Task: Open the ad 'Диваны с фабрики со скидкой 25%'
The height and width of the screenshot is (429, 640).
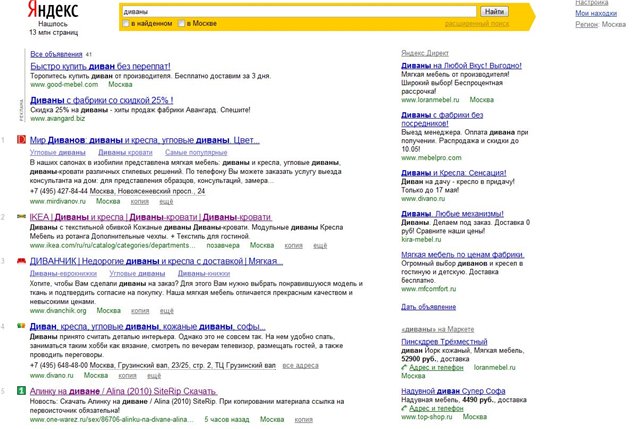Action: coord(102,100)
